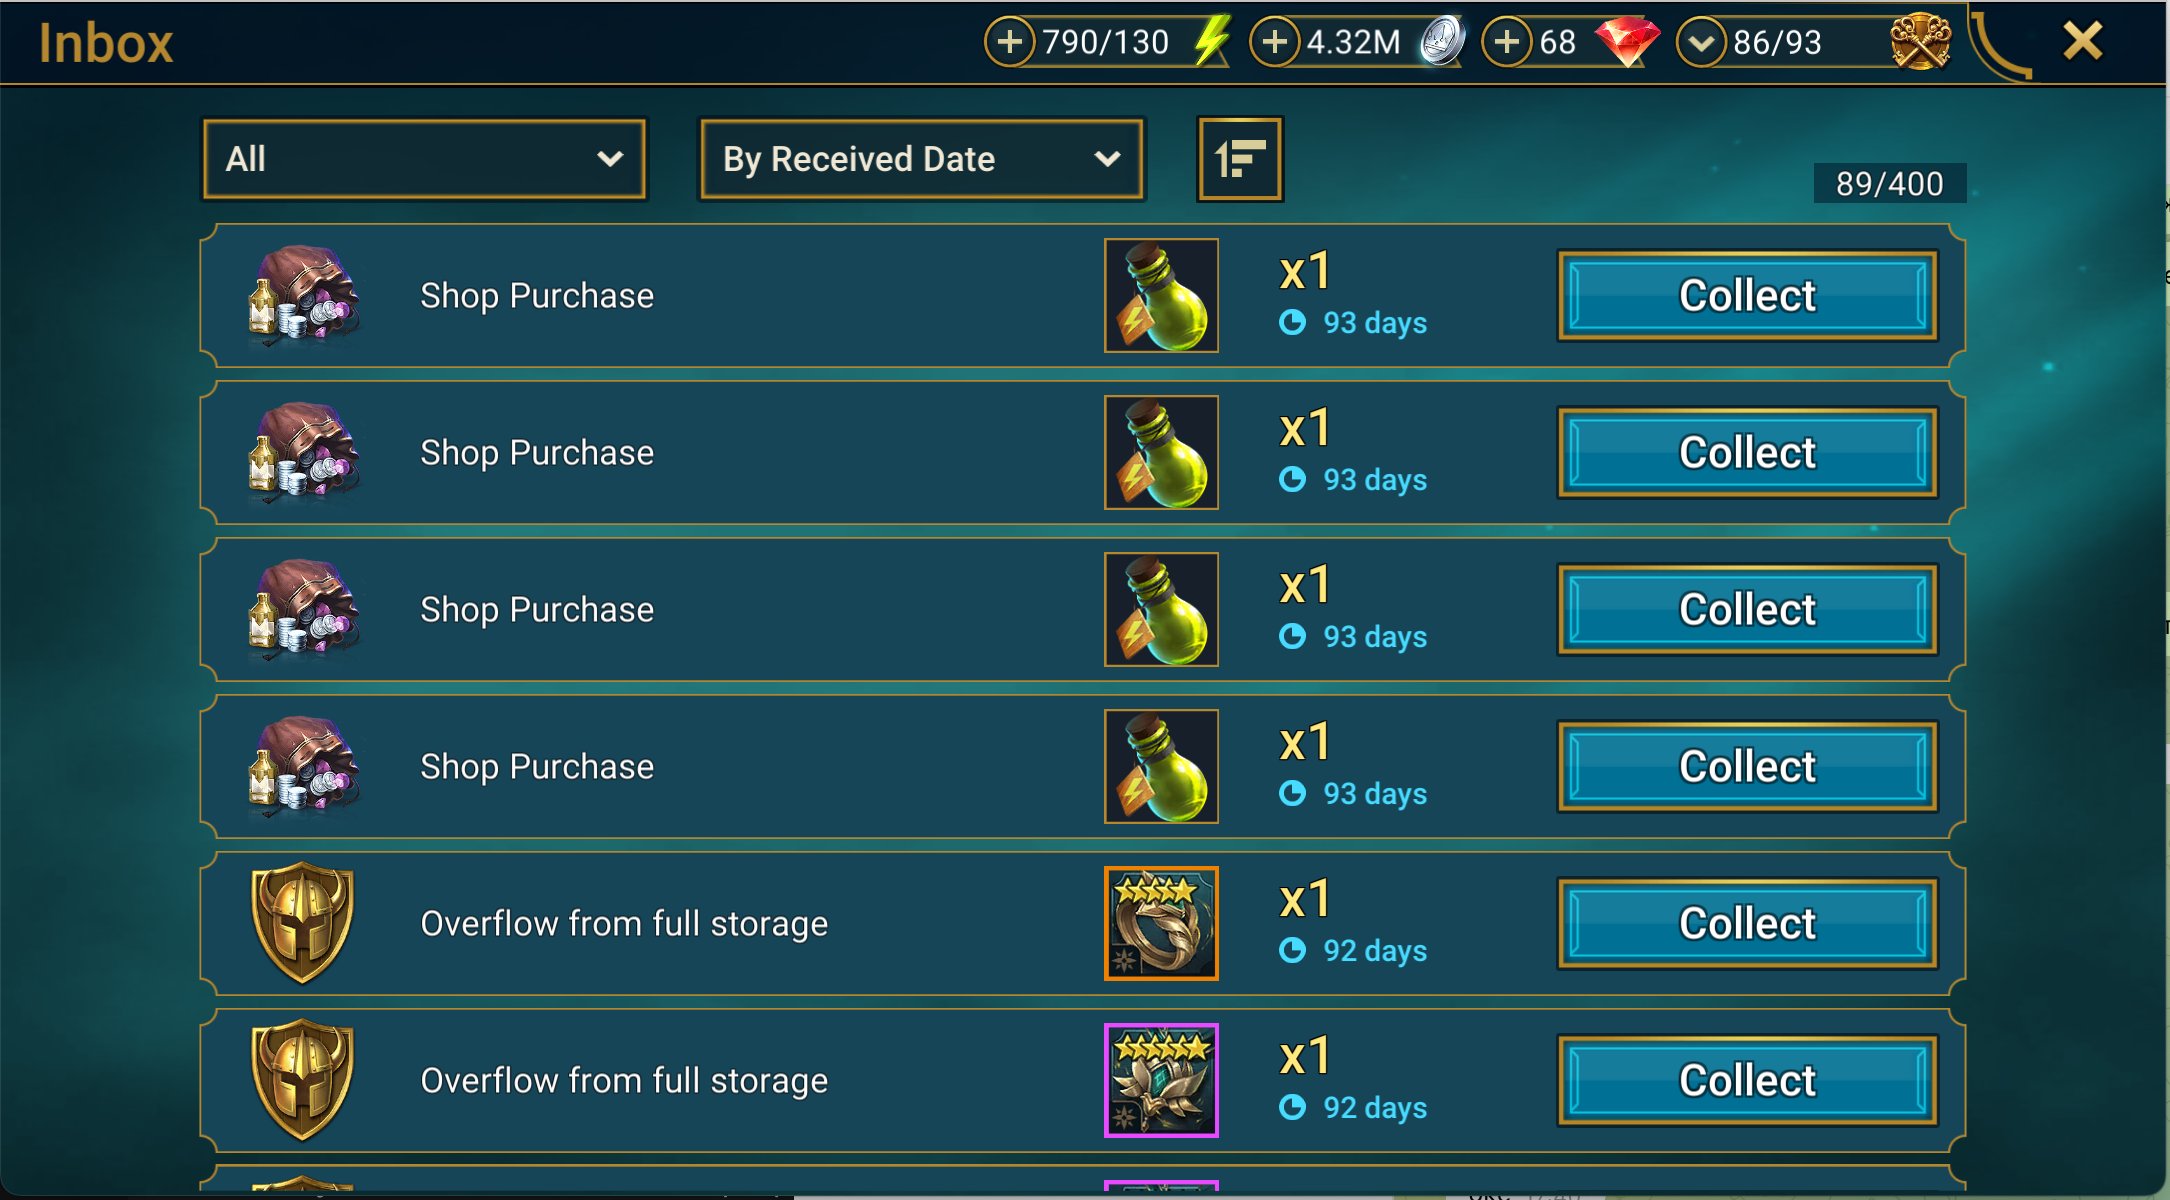This screenshot has width=2170, height=1200.
Task: Click the plus icon beside gems
Action: click(1507, 42)
